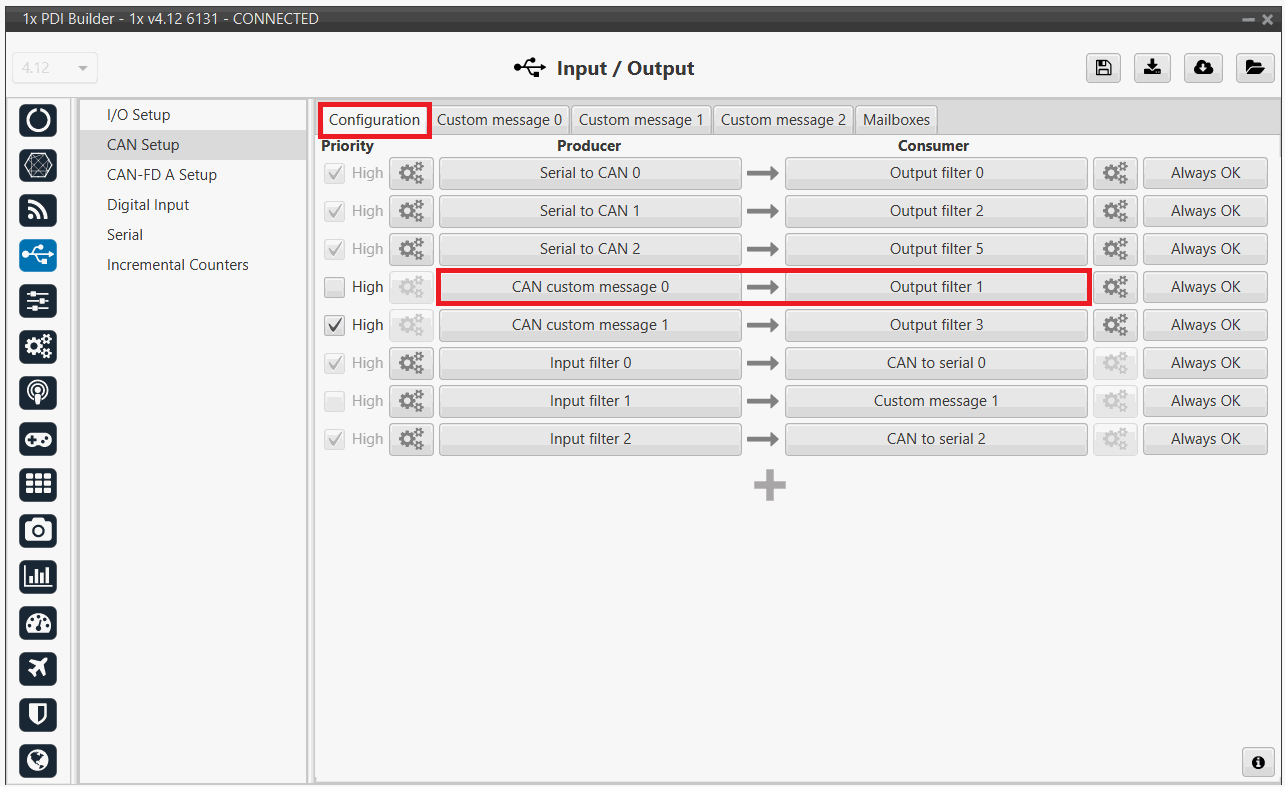Viewport: 1285px width, 787px height.
Task: Open the 4.12 version dropdown
Action: pyautogui.click(x=55, y=68)
